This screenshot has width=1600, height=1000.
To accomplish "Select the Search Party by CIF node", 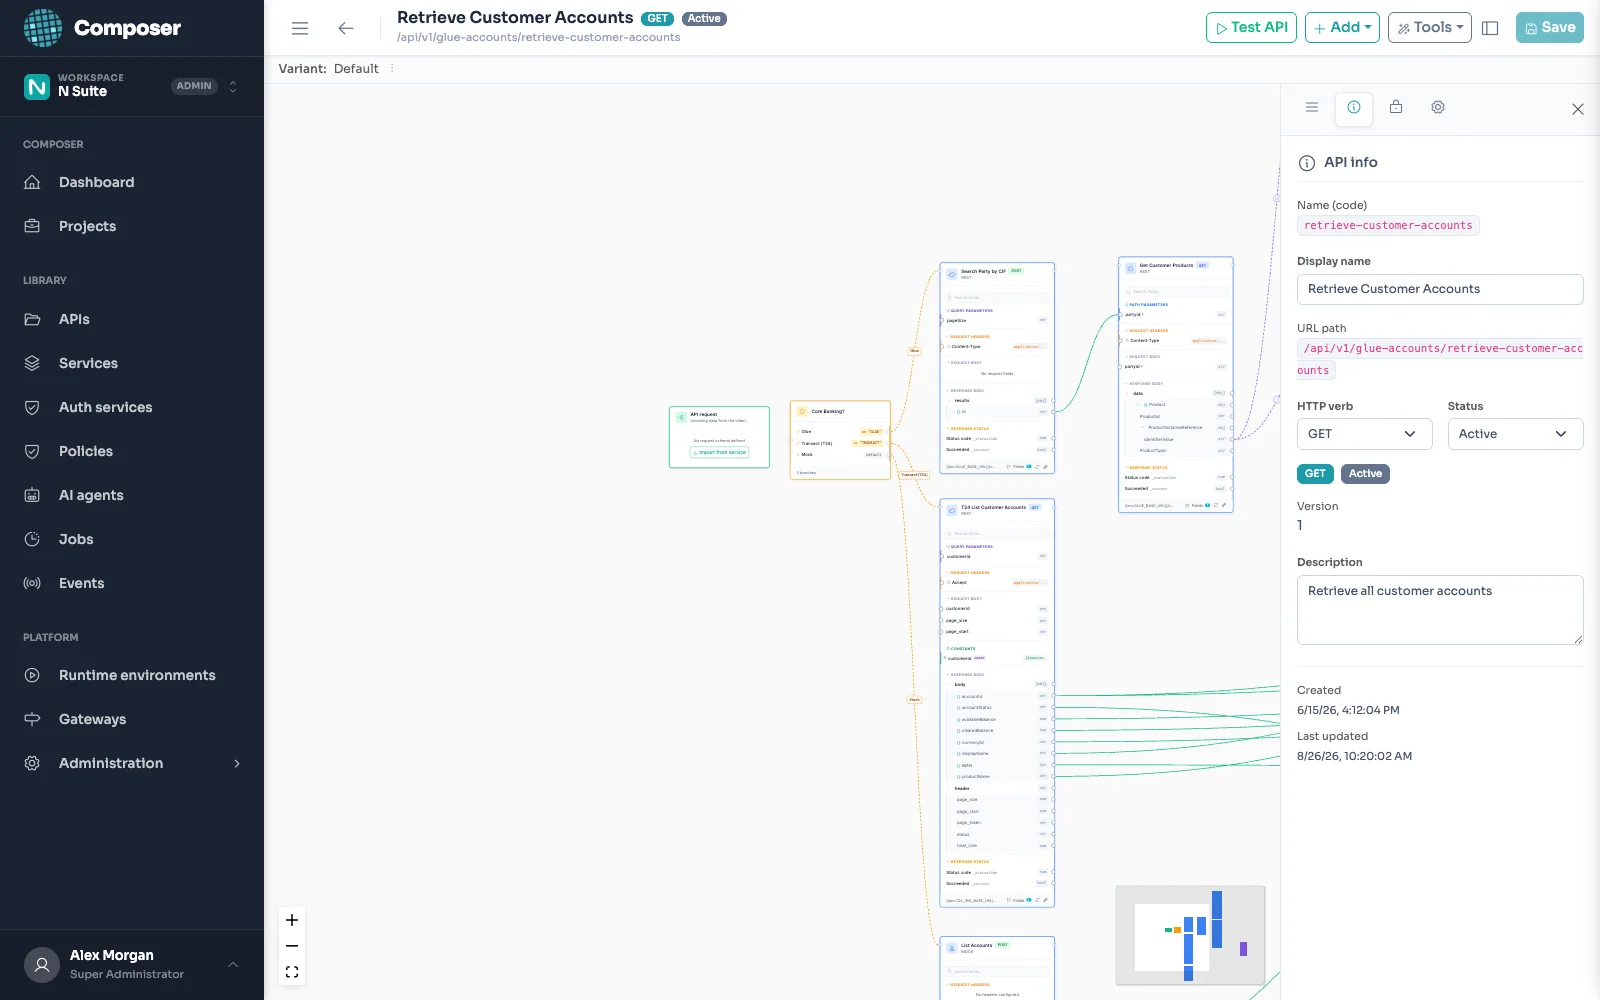I will (x=997, y=368).
